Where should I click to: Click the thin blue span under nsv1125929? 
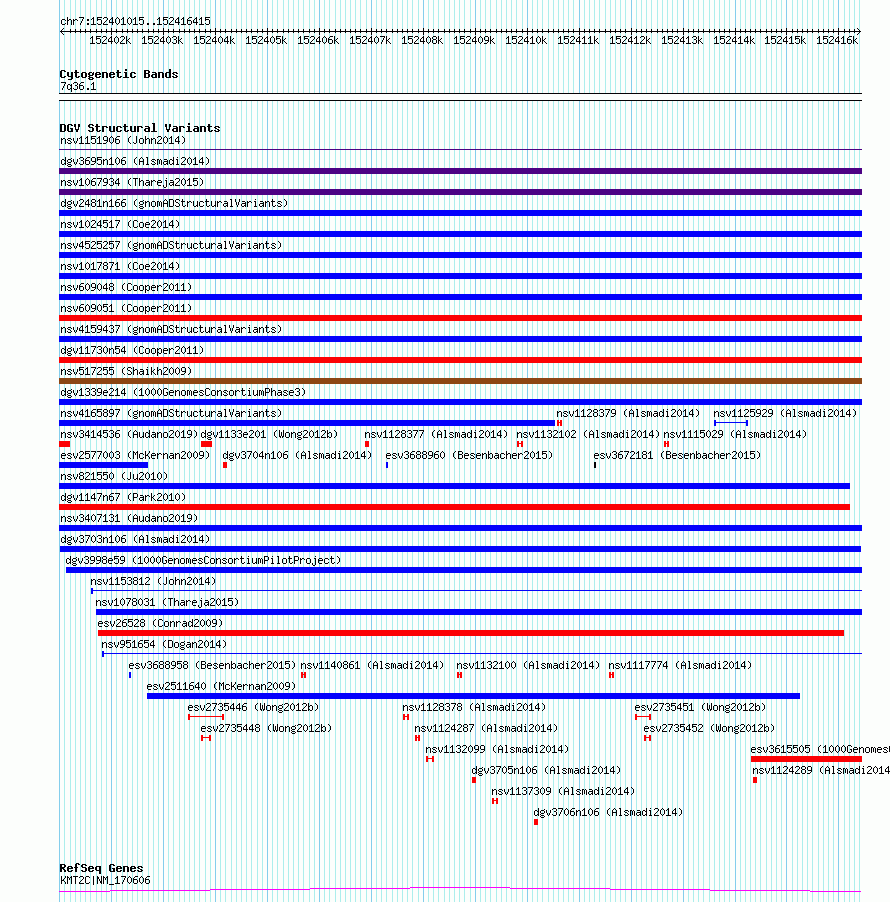731,423
